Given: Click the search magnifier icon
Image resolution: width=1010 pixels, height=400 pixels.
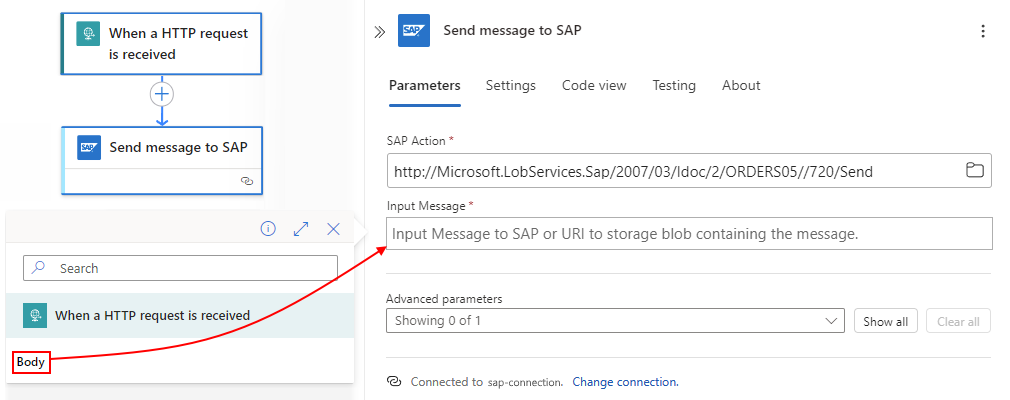Looking at the screenshot, I should [39, 267].
